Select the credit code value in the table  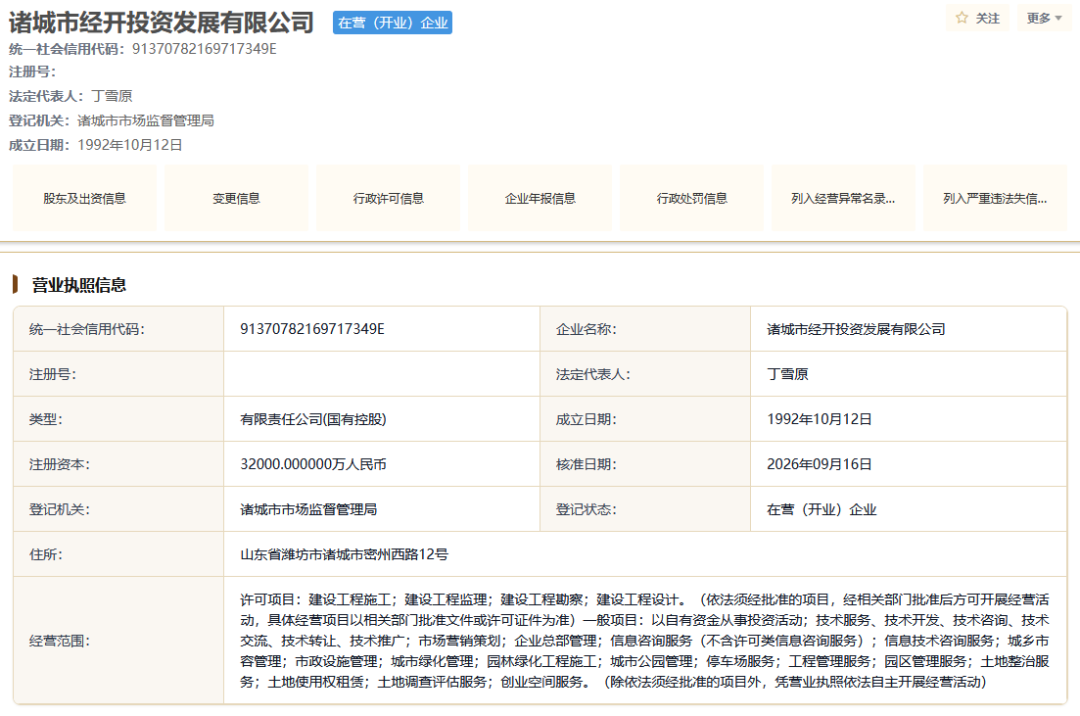(312, 329)
